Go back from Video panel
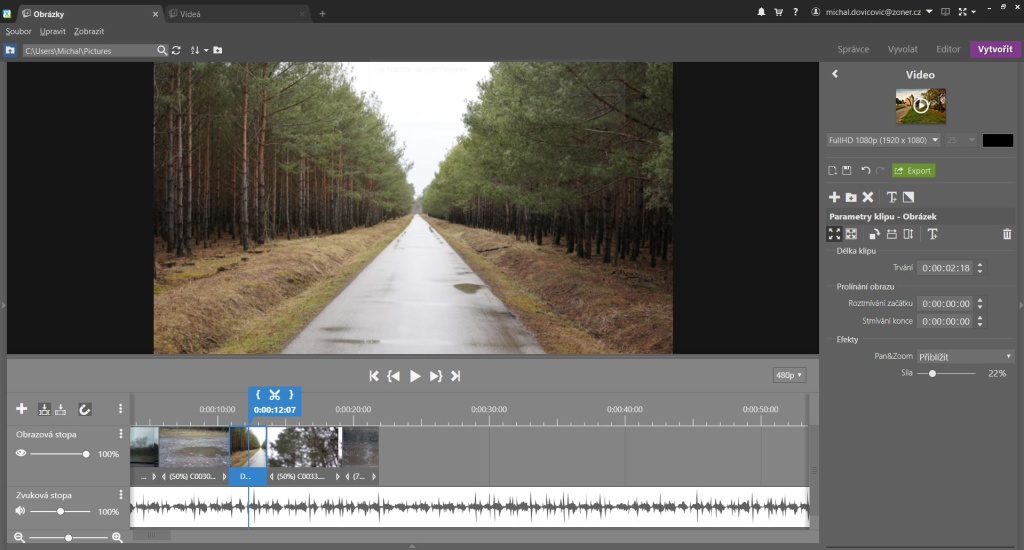This screenshot has height=550, width=1024. point(835,74)
